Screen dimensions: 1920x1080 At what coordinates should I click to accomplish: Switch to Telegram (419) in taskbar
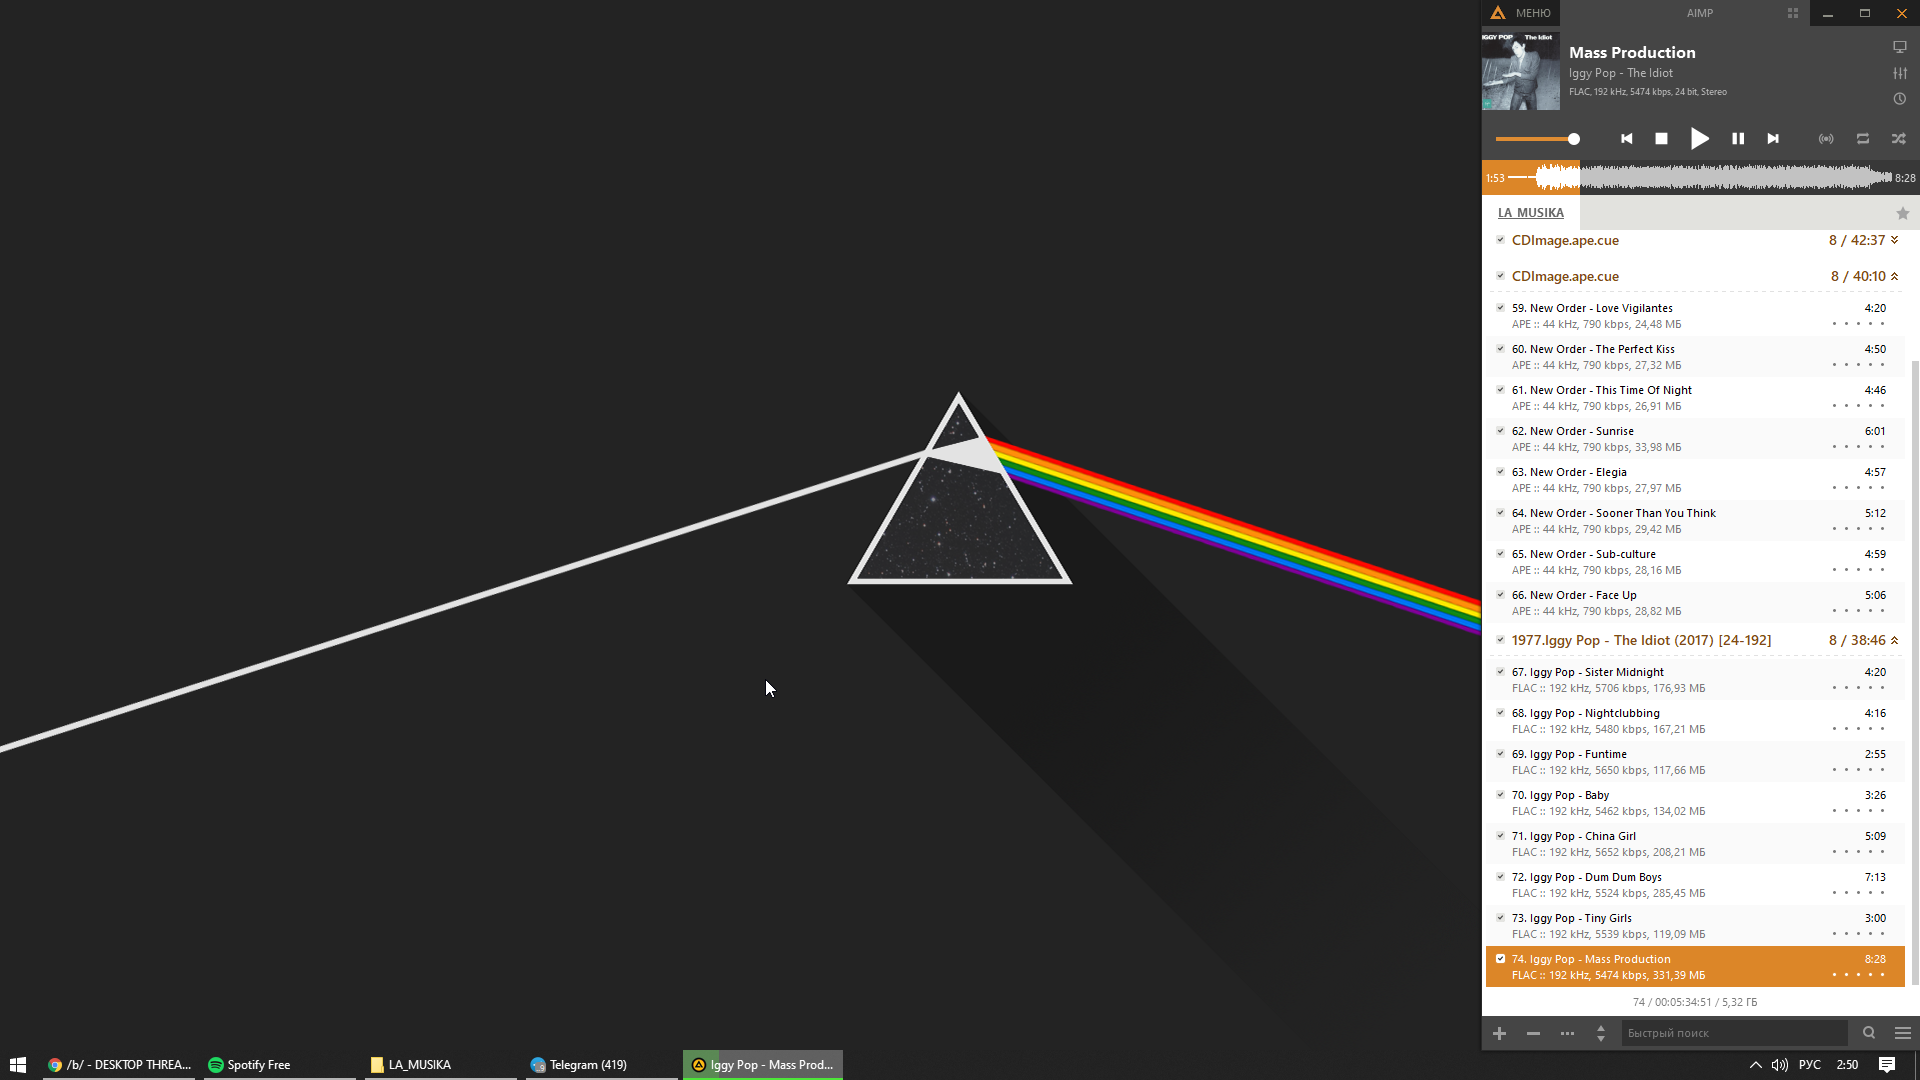coord(601,1065)
